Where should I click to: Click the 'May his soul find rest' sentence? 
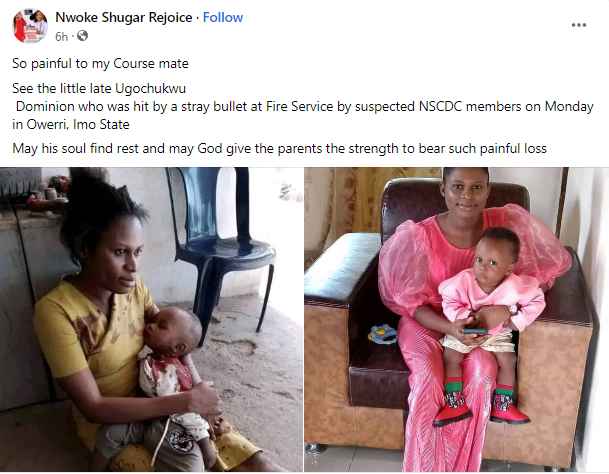(279, 148)
